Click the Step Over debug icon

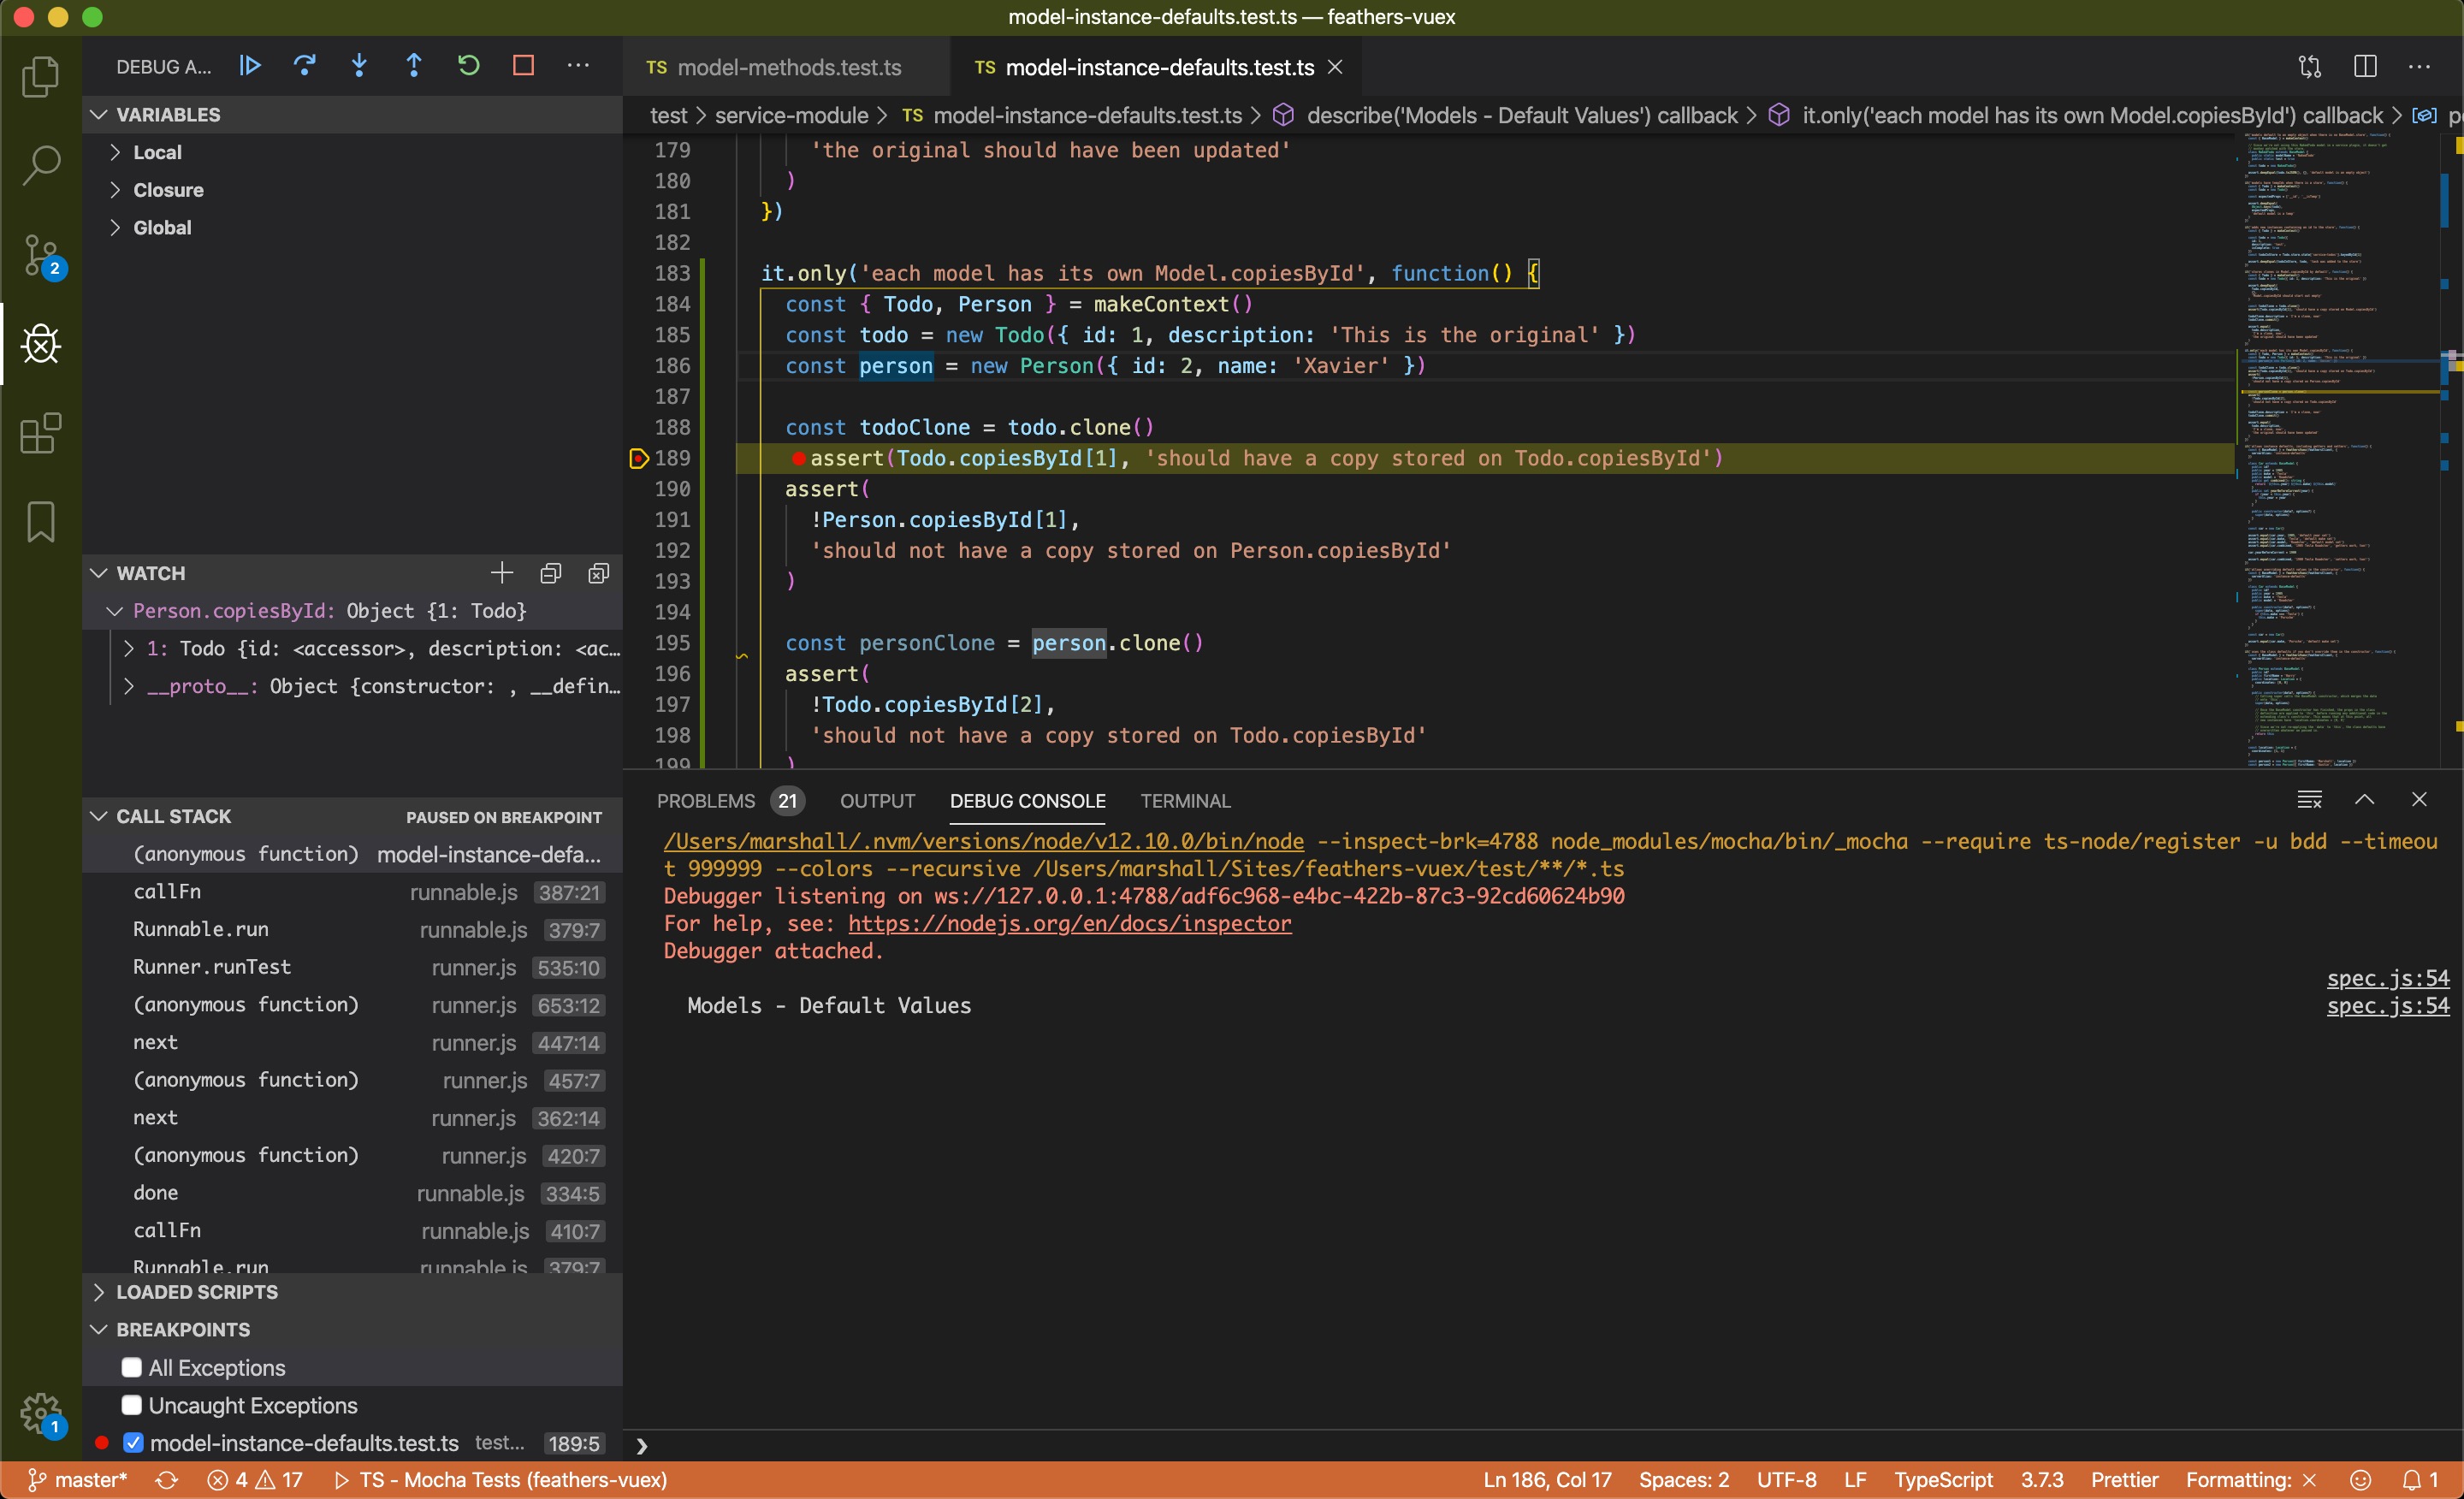pos(305,66)
